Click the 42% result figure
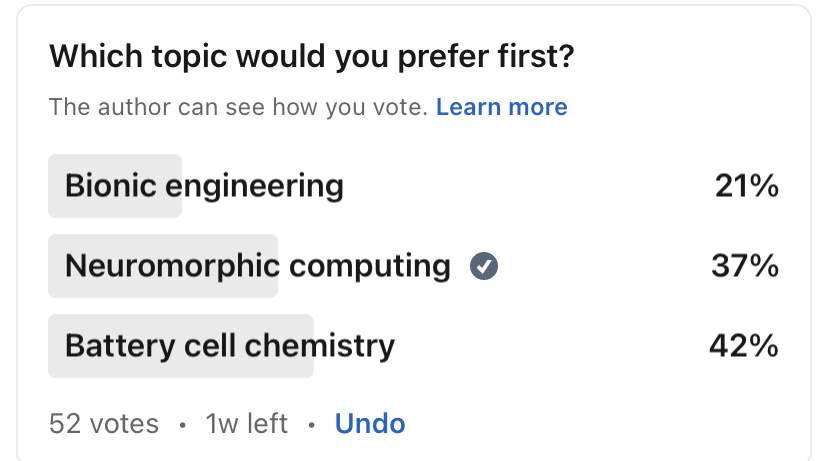This screenshot has height=461, width=828. pos(743,346)
